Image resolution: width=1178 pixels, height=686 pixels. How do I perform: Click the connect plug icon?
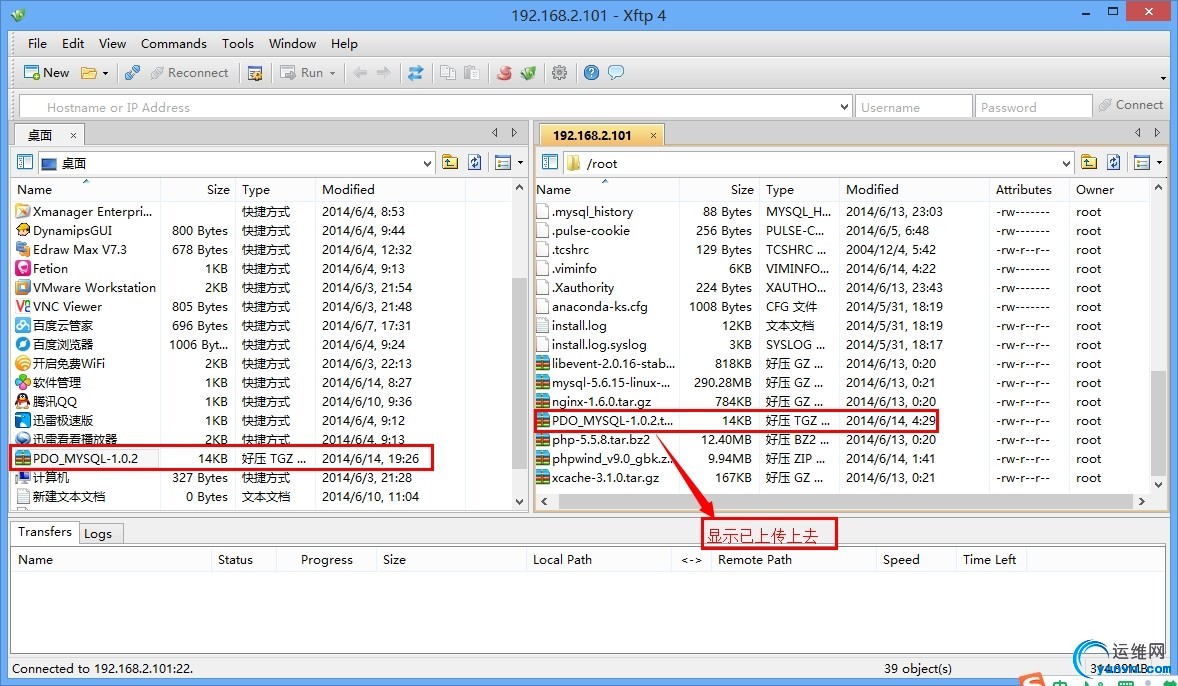pos(132,73)
